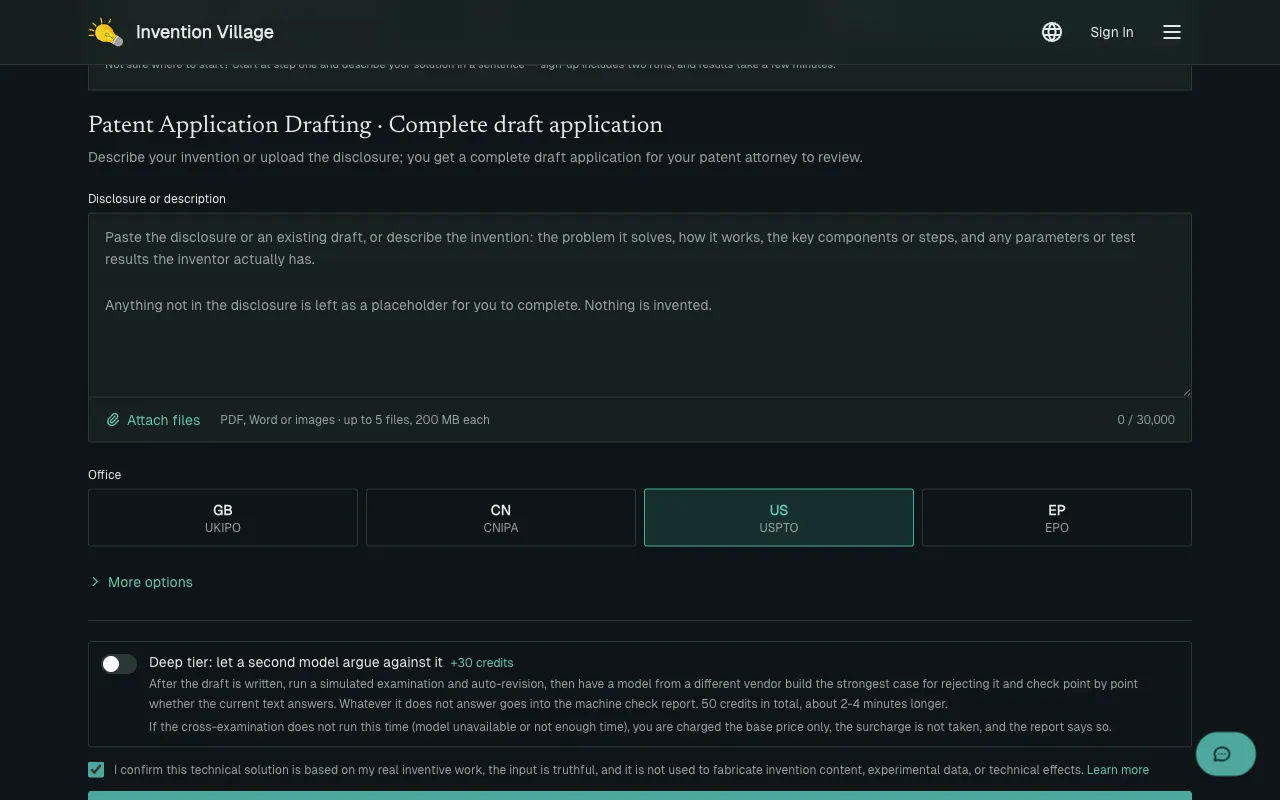
Task: Select the US USPTO office
Action: click(779, 517)
